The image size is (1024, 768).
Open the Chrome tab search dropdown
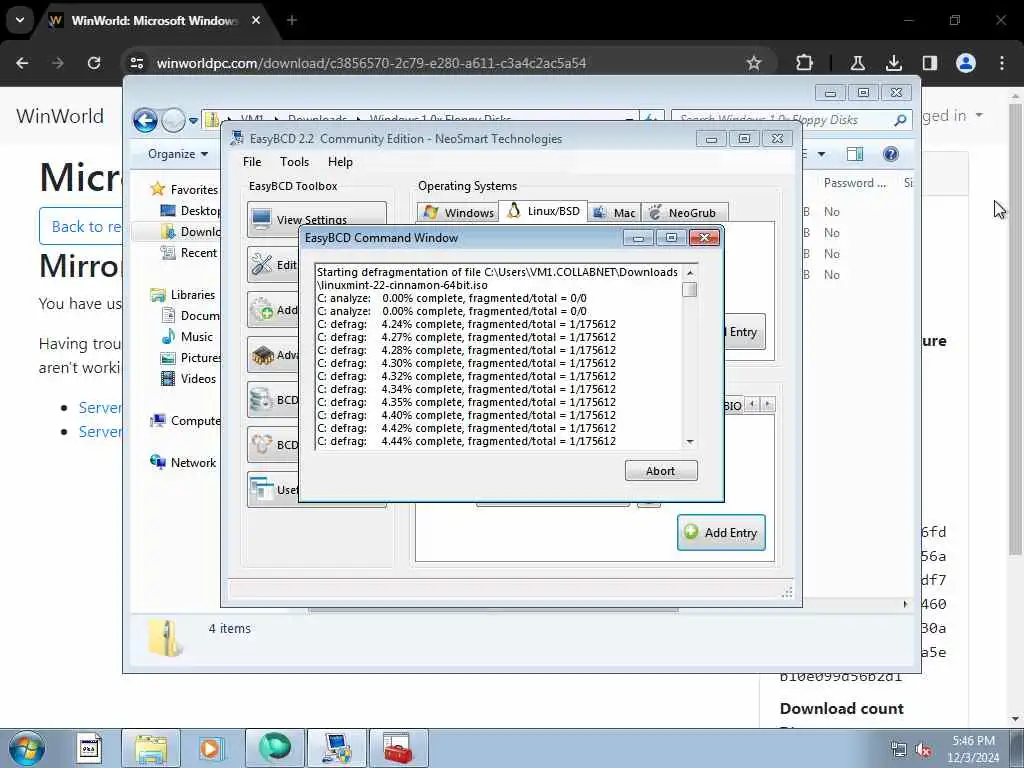[20, 20]
